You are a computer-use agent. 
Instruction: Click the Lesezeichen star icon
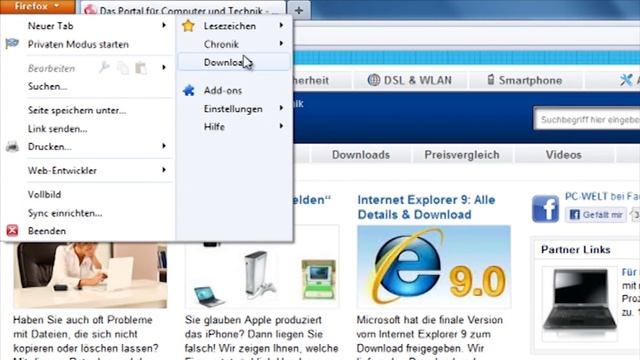pyautogui.click(x=188, y=26)
